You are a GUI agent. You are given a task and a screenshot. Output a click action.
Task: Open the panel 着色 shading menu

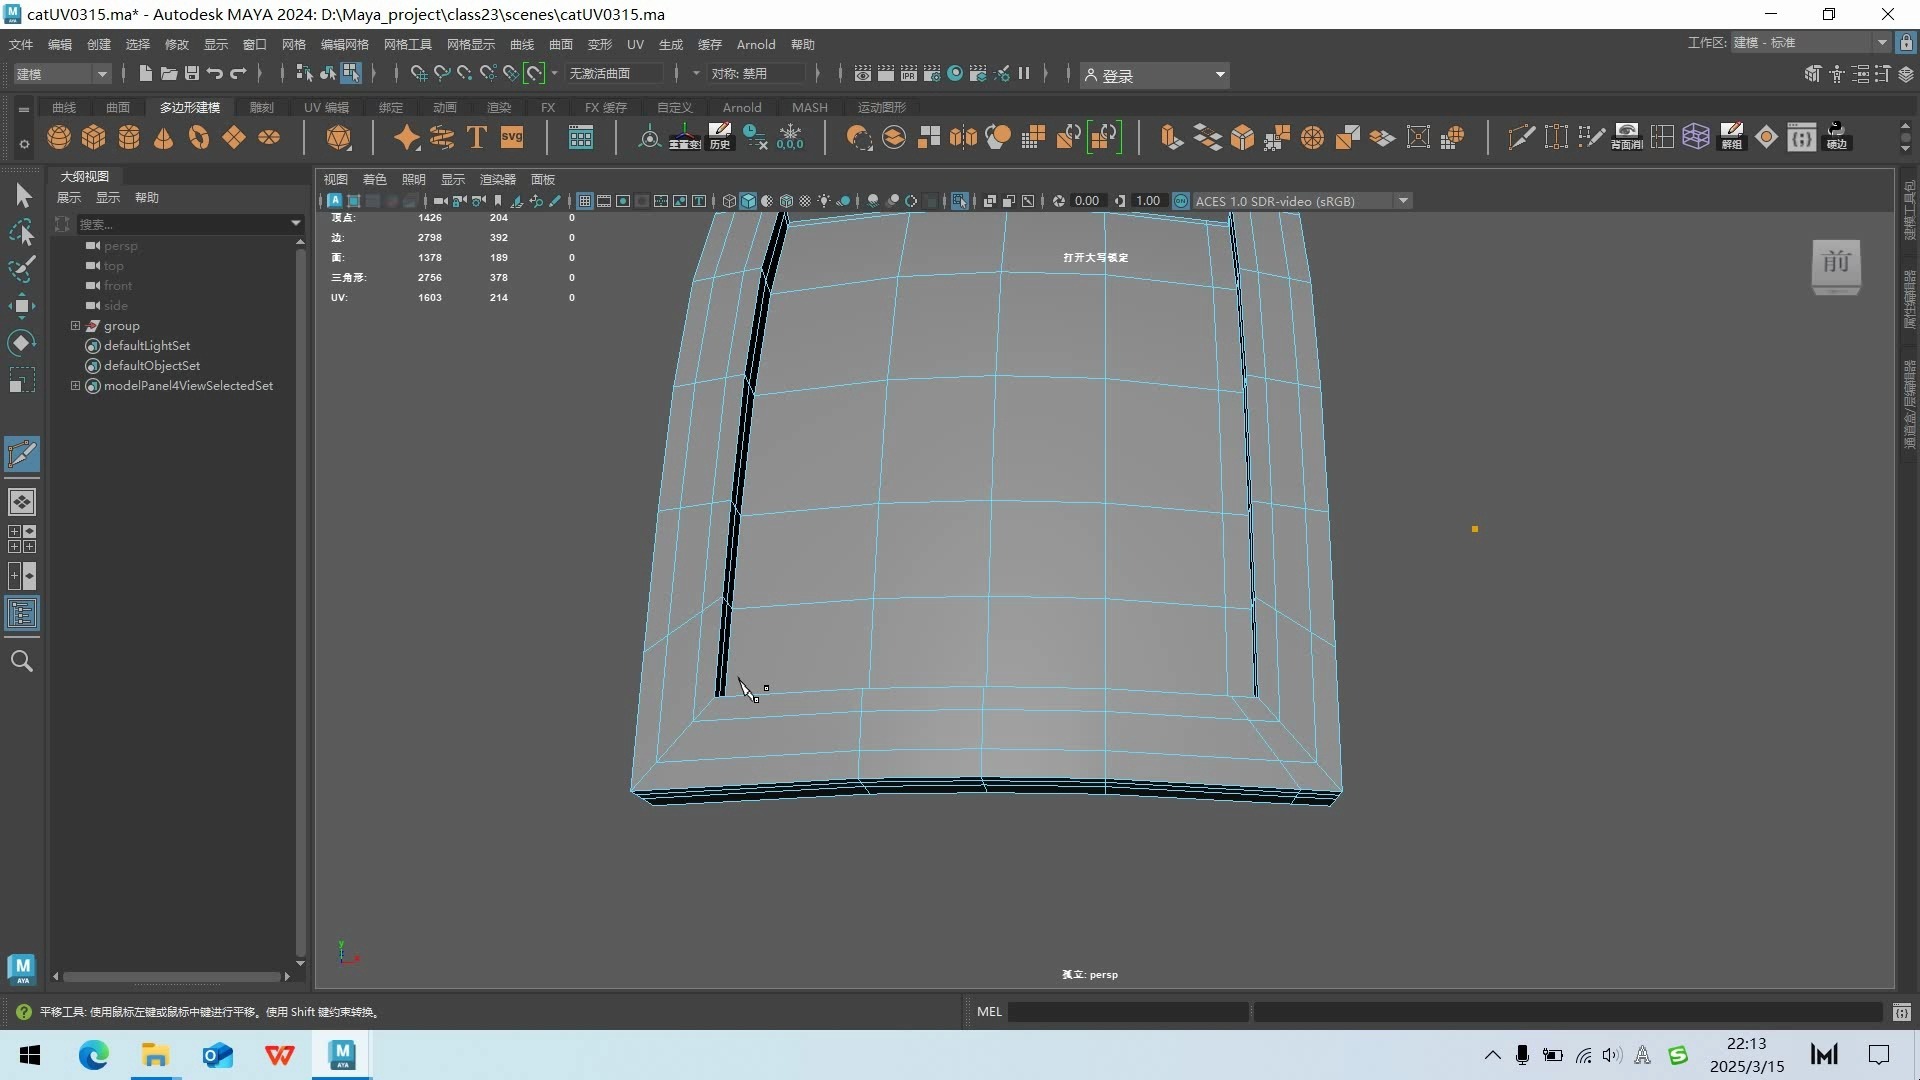(x=374, y=179)
